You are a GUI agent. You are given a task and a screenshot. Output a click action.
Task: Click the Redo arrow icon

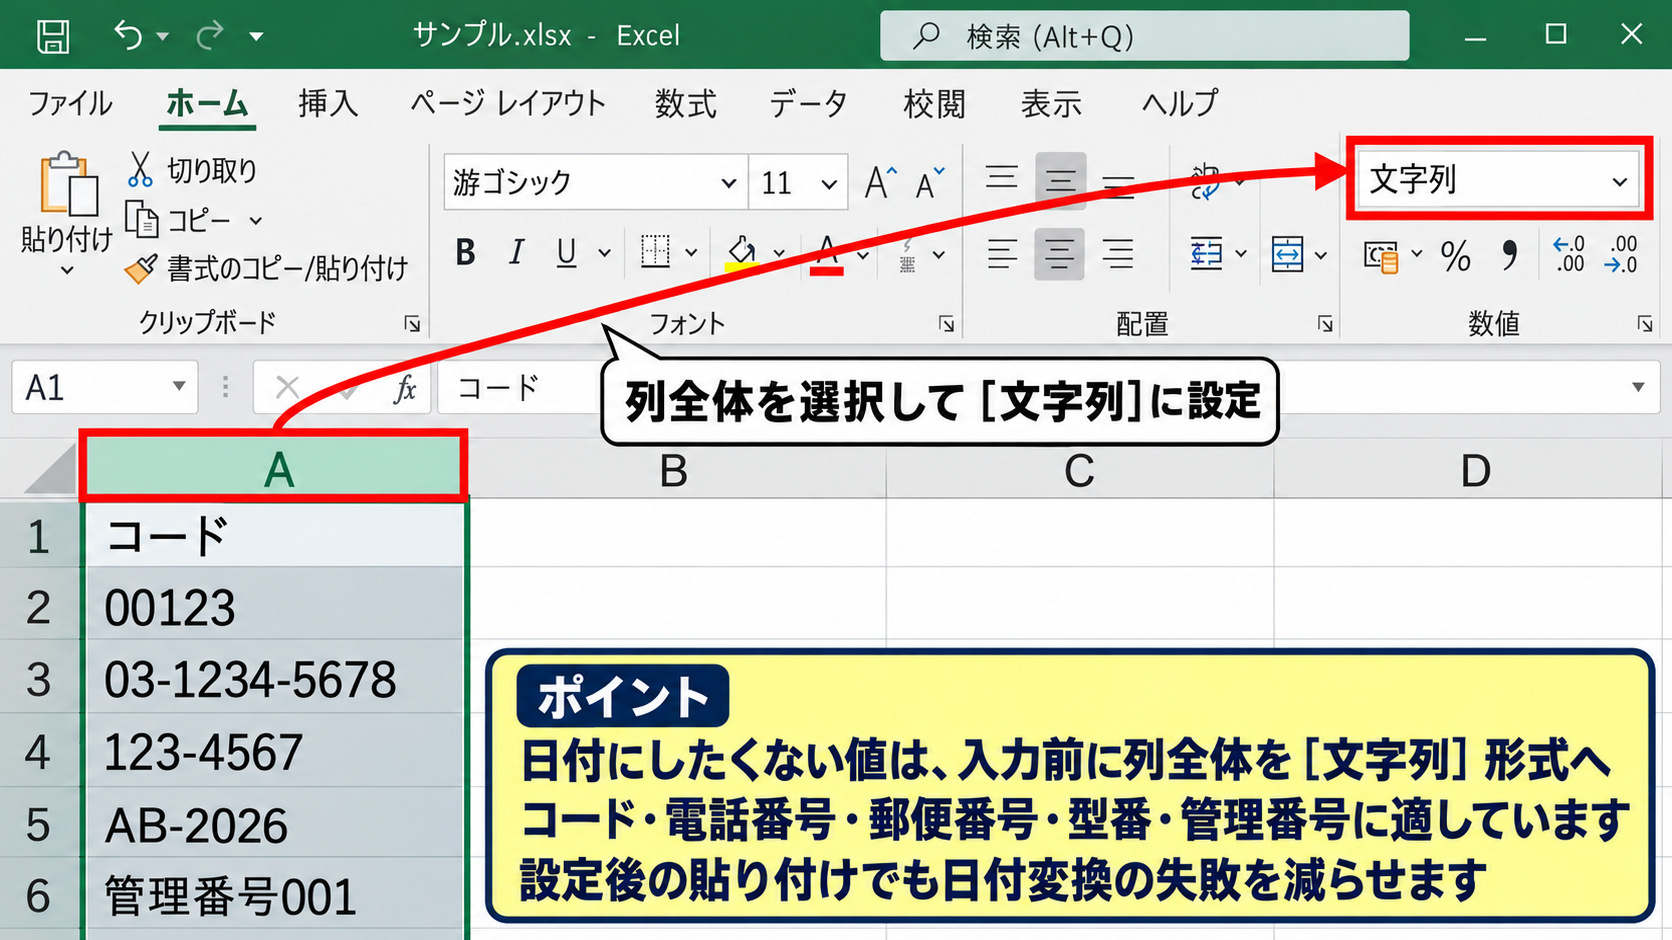point(210,36)
